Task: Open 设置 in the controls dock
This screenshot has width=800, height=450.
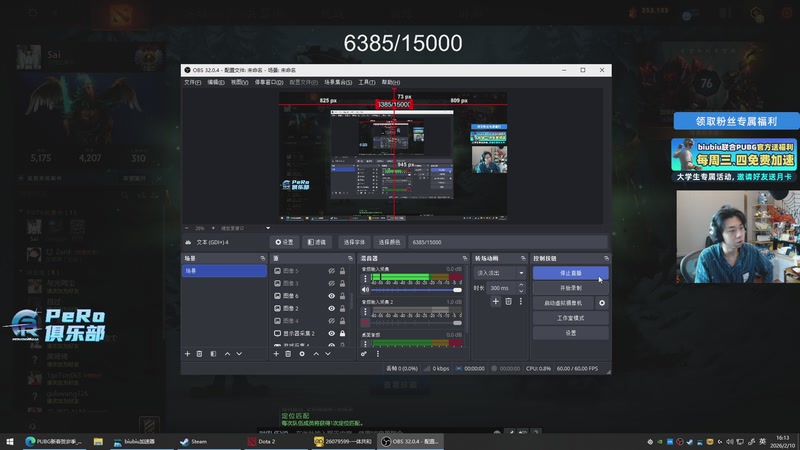Action: 570,333
